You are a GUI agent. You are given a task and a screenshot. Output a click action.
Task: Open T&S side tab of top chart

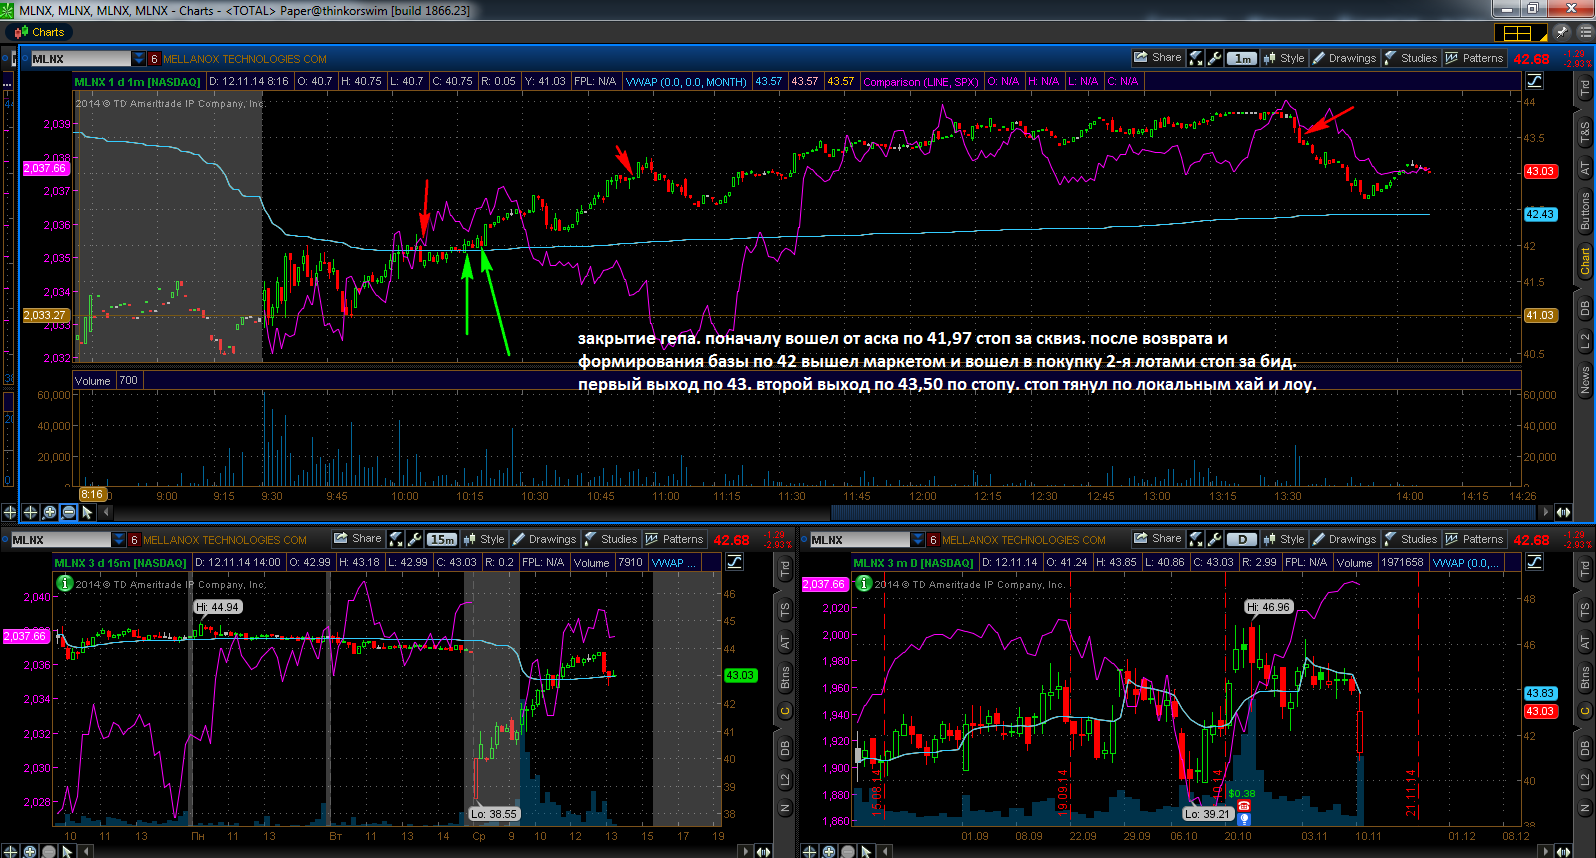click(1585, 131)
